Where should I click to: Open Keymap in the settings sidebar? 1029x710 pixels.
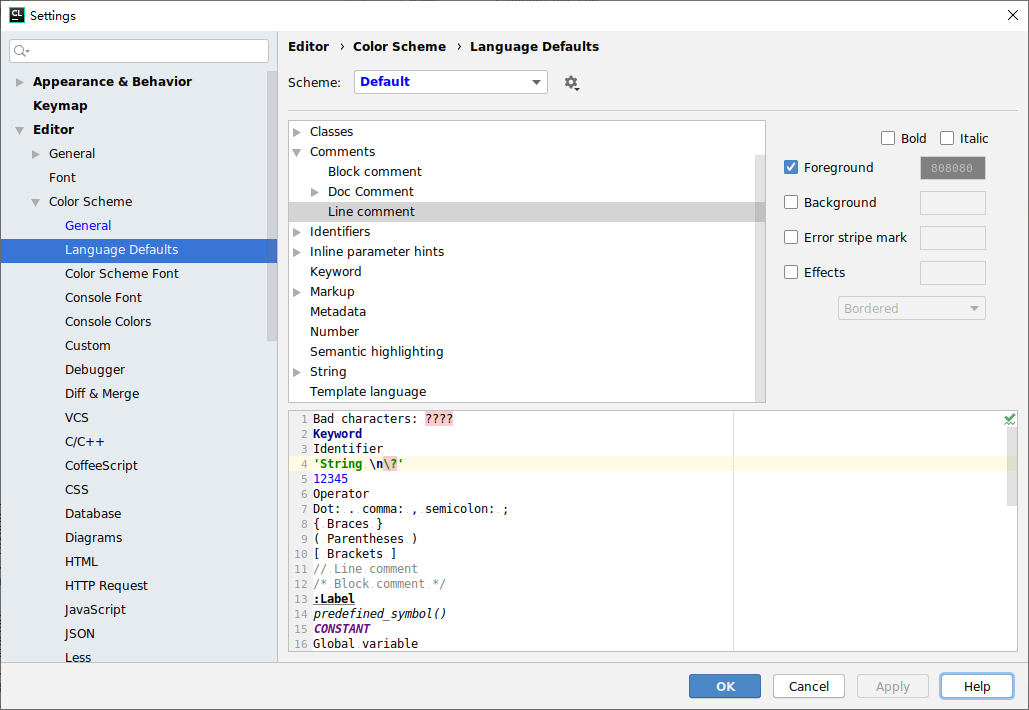click(62, 105)
